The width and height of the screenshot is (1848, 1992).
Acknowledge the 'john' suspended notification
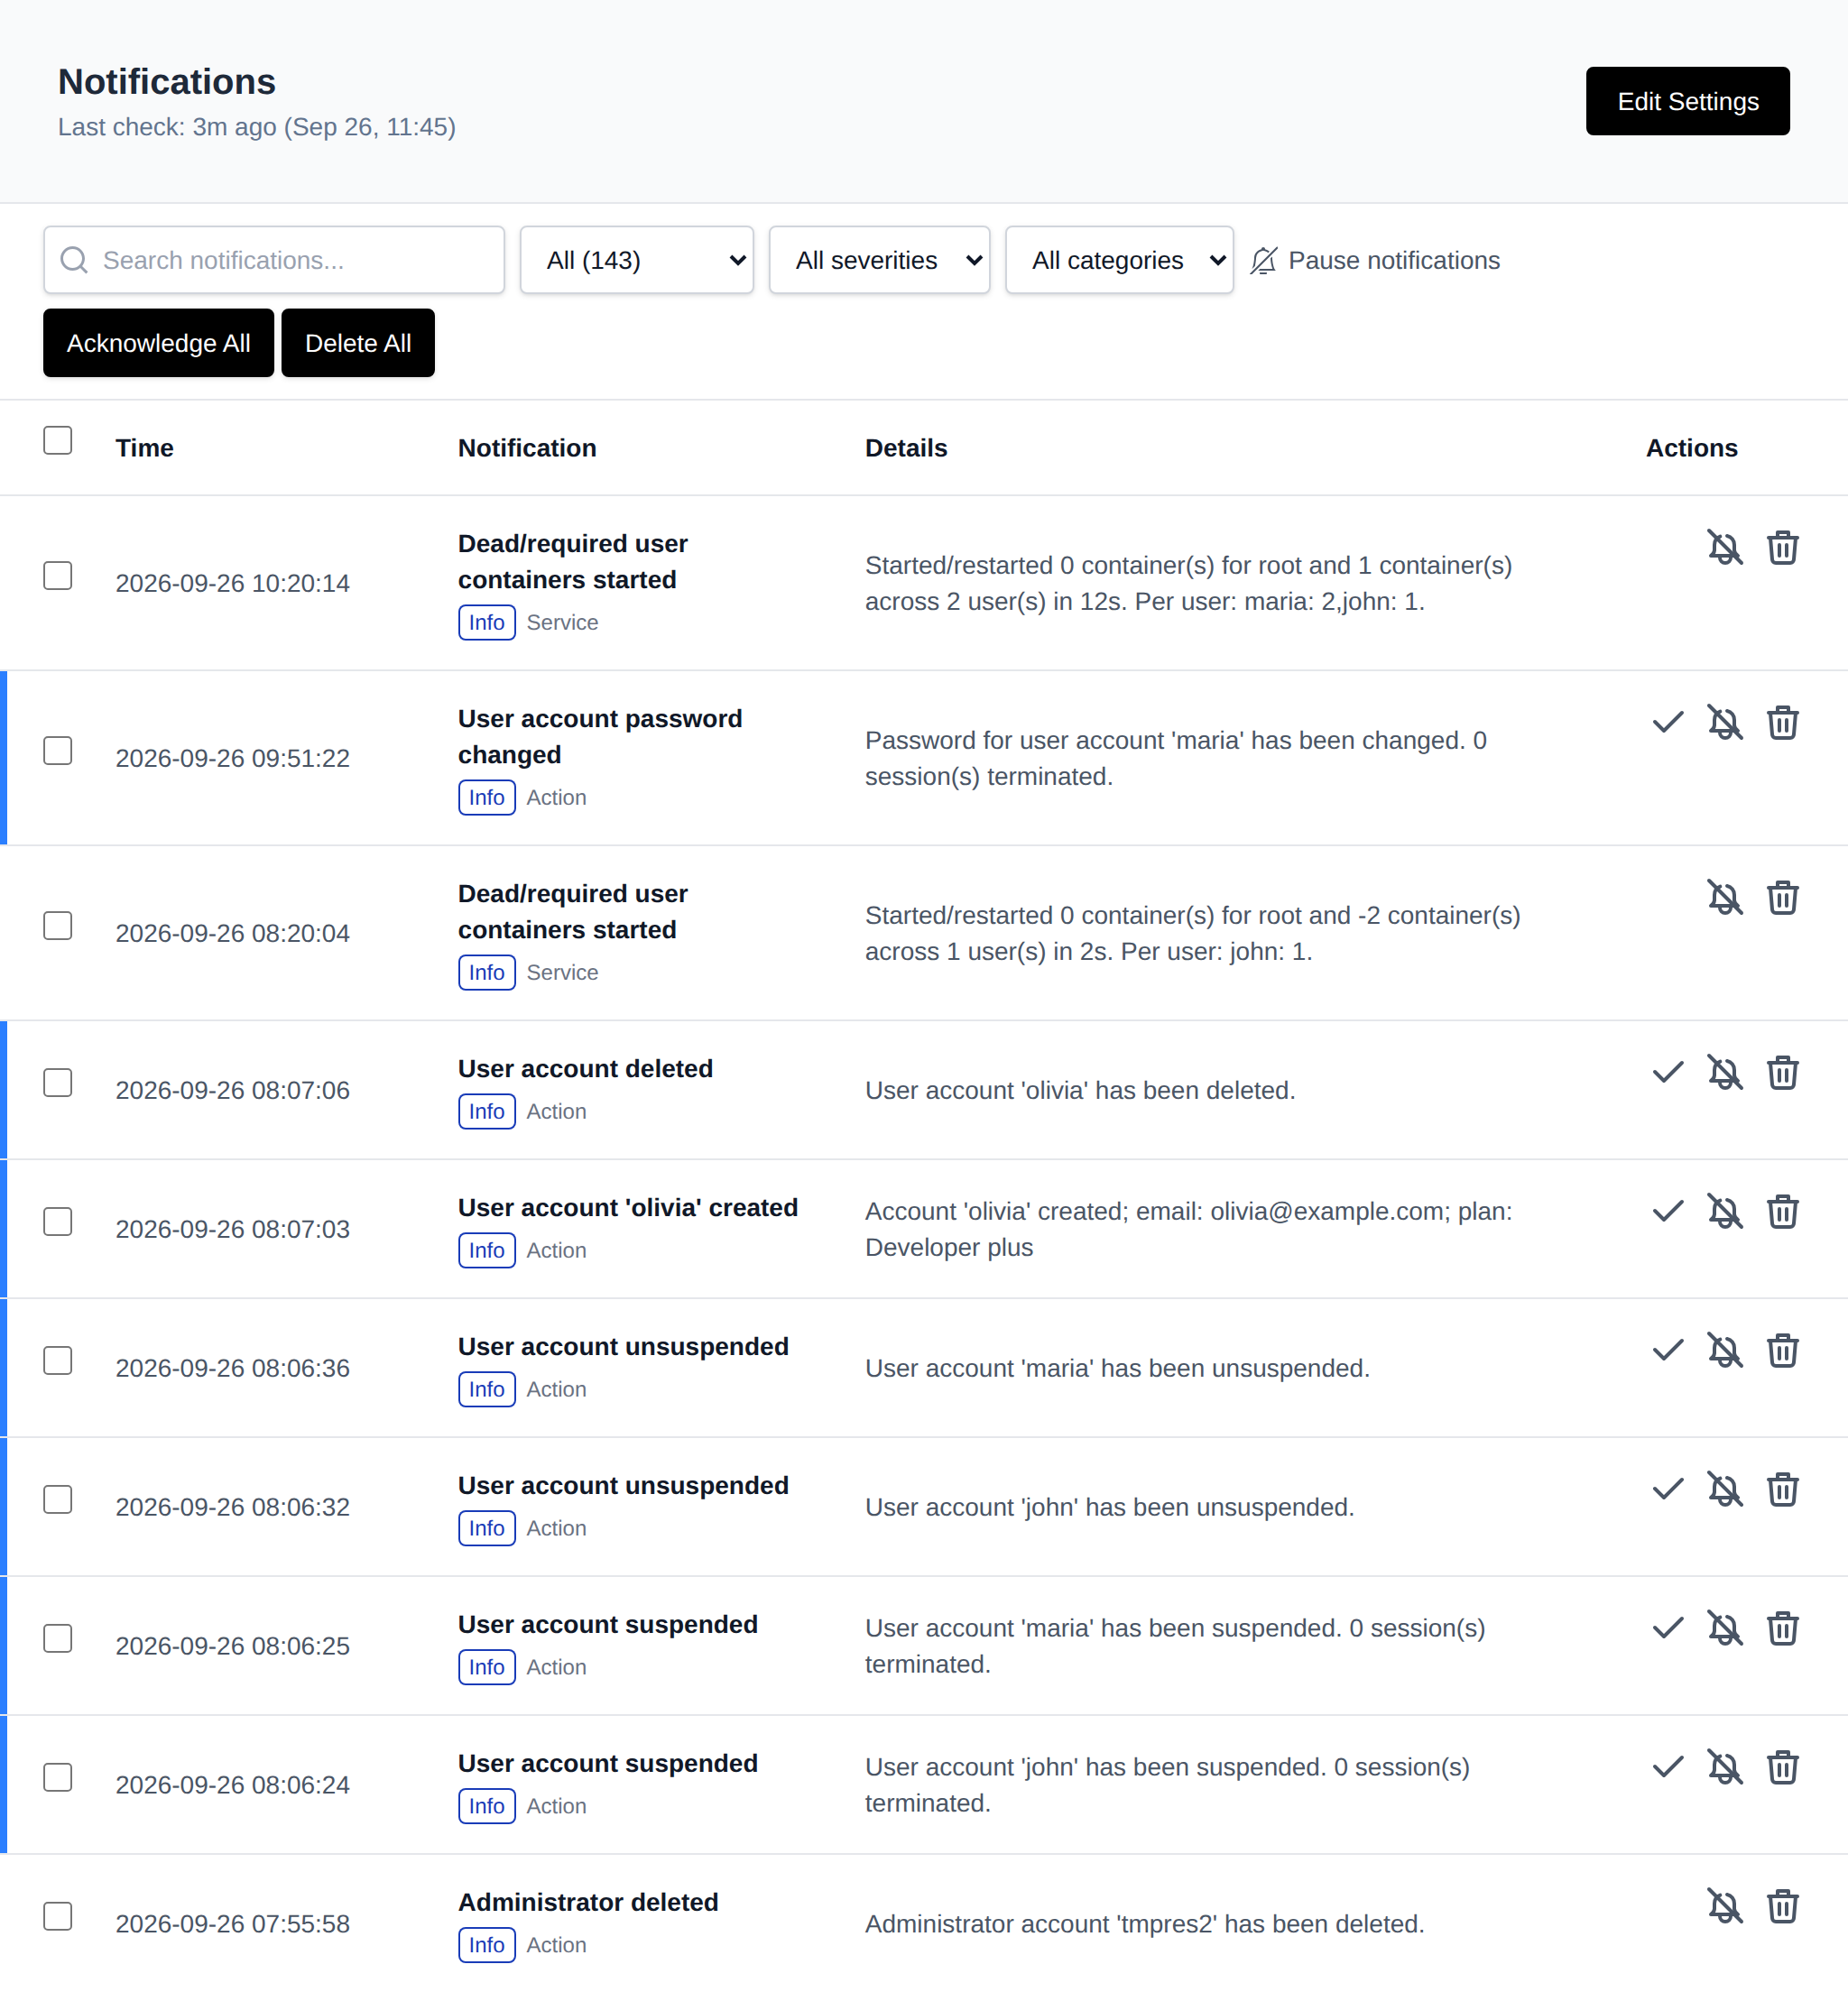coord(1667,1768)
